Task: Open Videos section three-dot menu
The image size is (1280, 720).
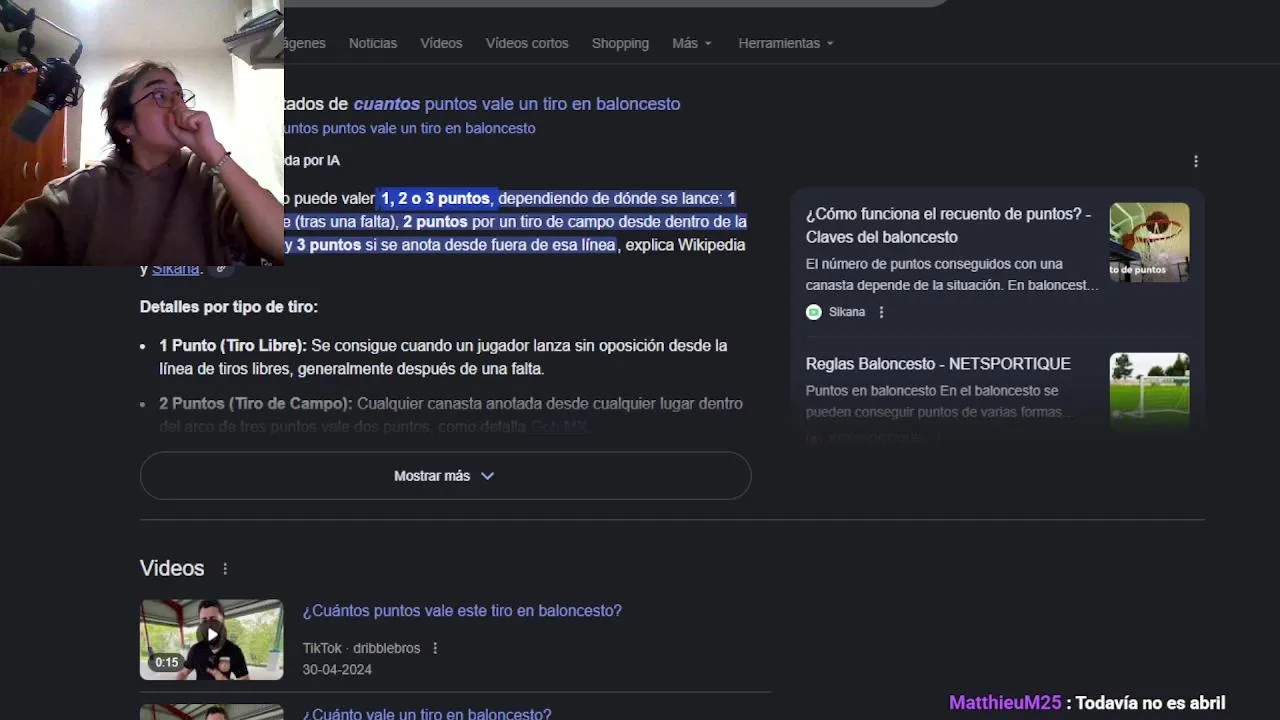Action: [x=225, y=569]
